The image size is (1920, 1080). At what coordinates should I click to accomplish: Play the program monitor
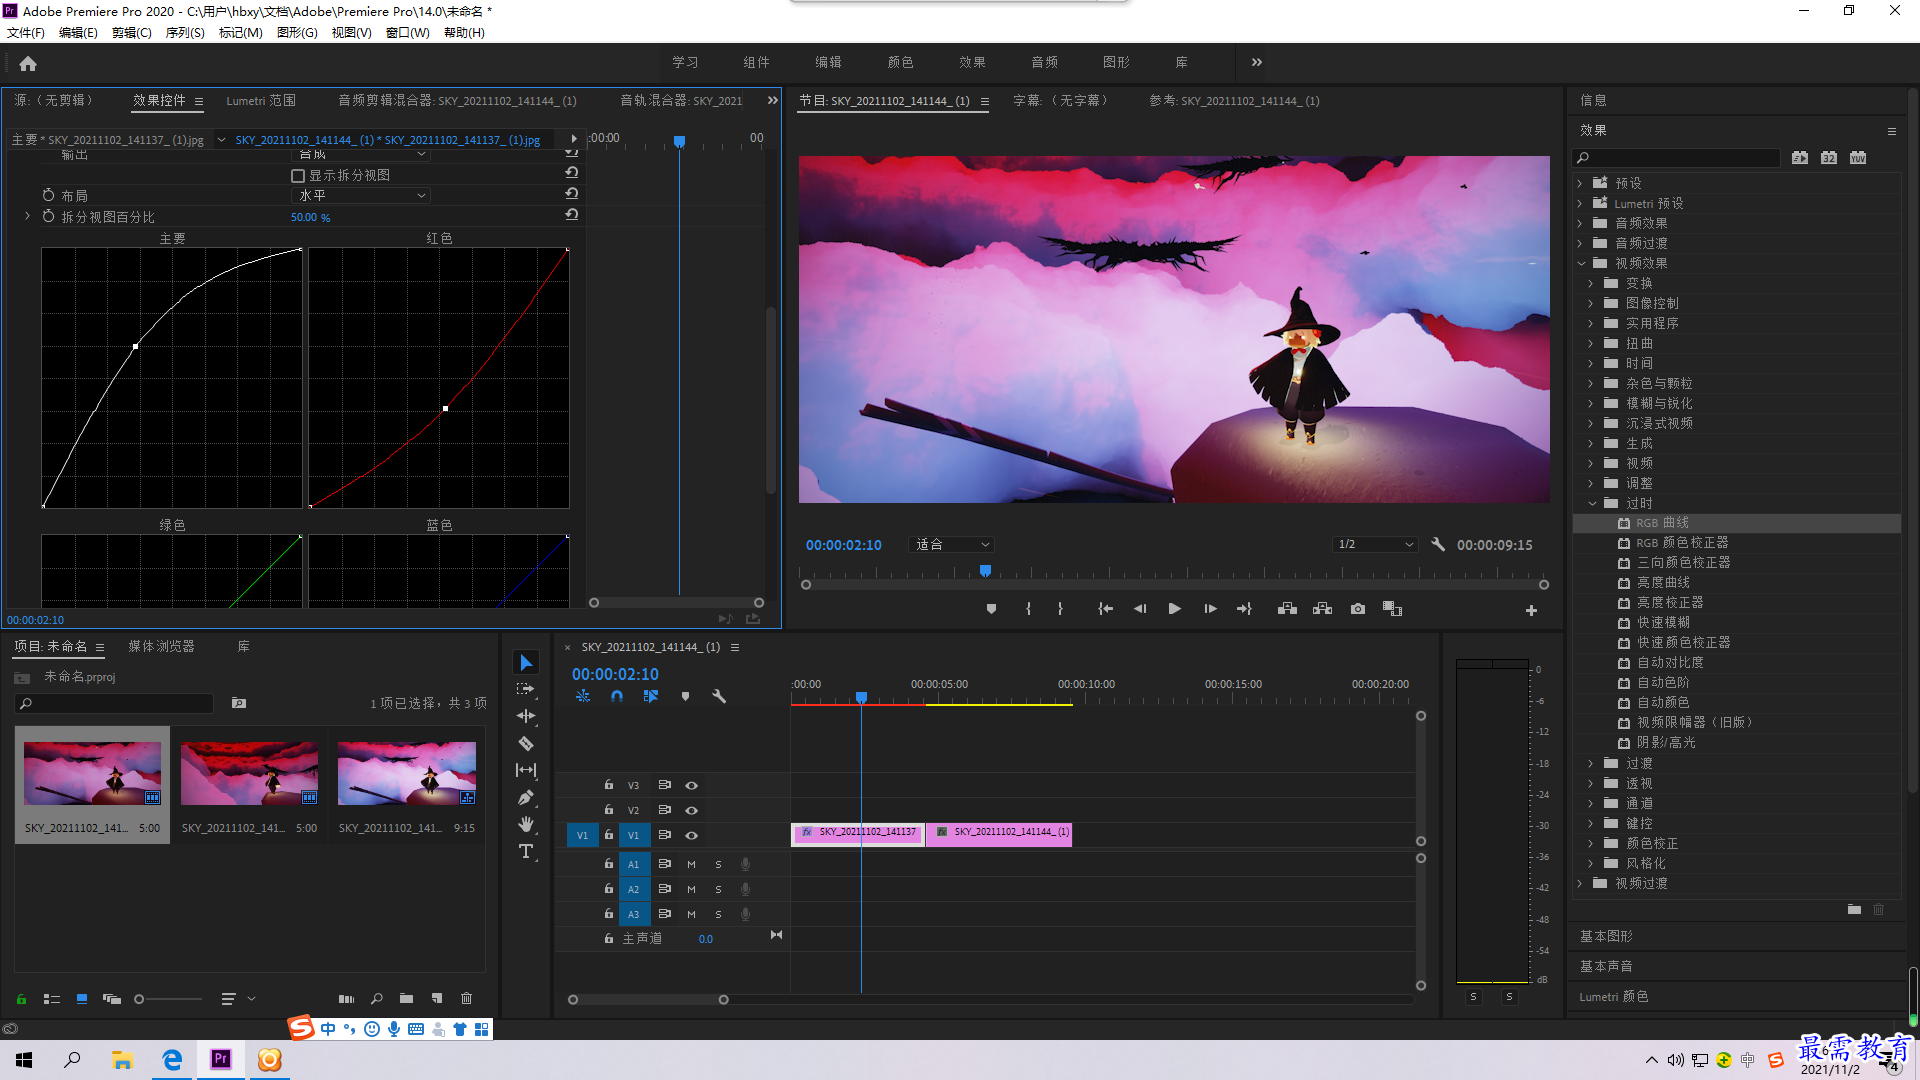tap(1175, 609)
